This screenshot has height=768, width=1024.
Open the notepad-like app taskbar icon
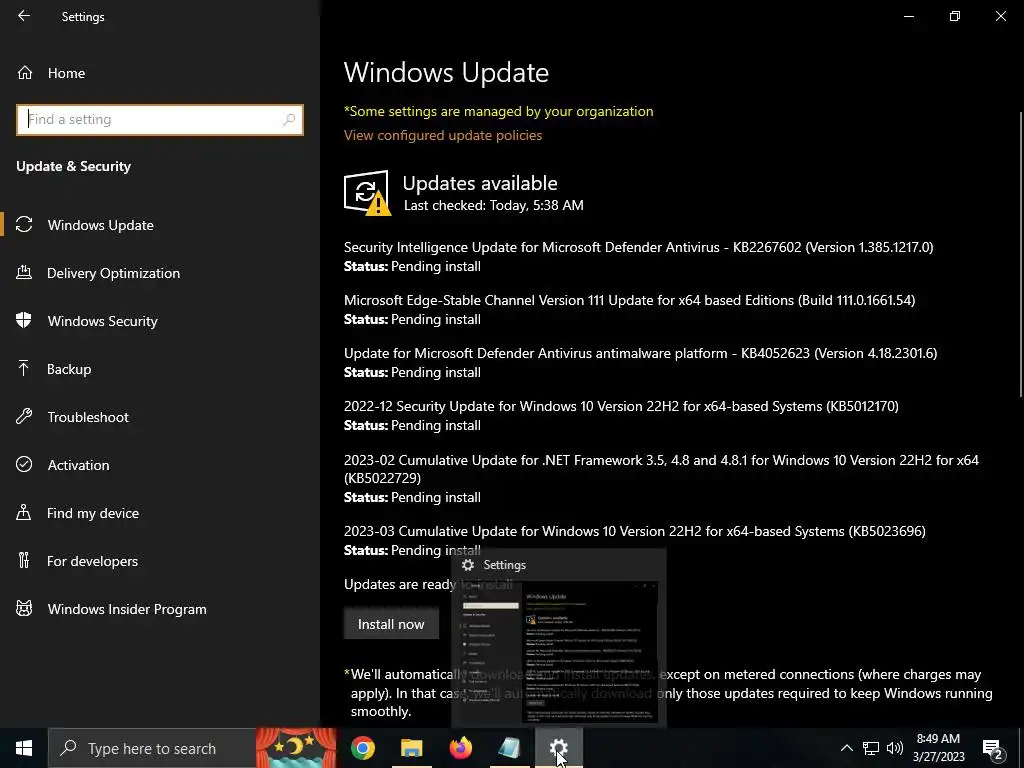509,748
